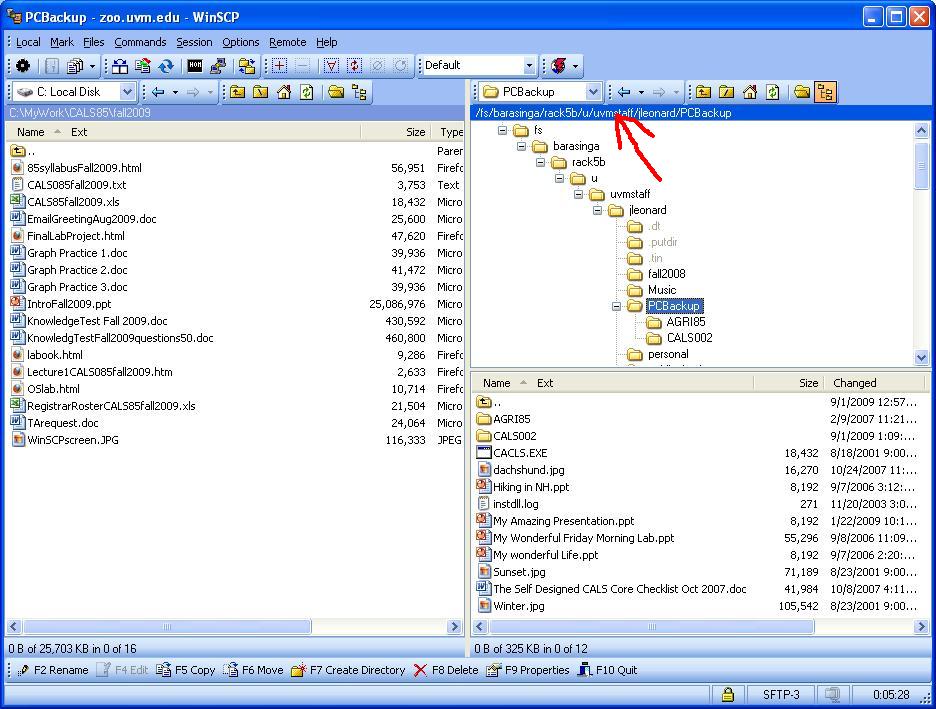Select the fall2008 folder in tree
Viewport: 936px width, 709px height.
coord(666,274)
